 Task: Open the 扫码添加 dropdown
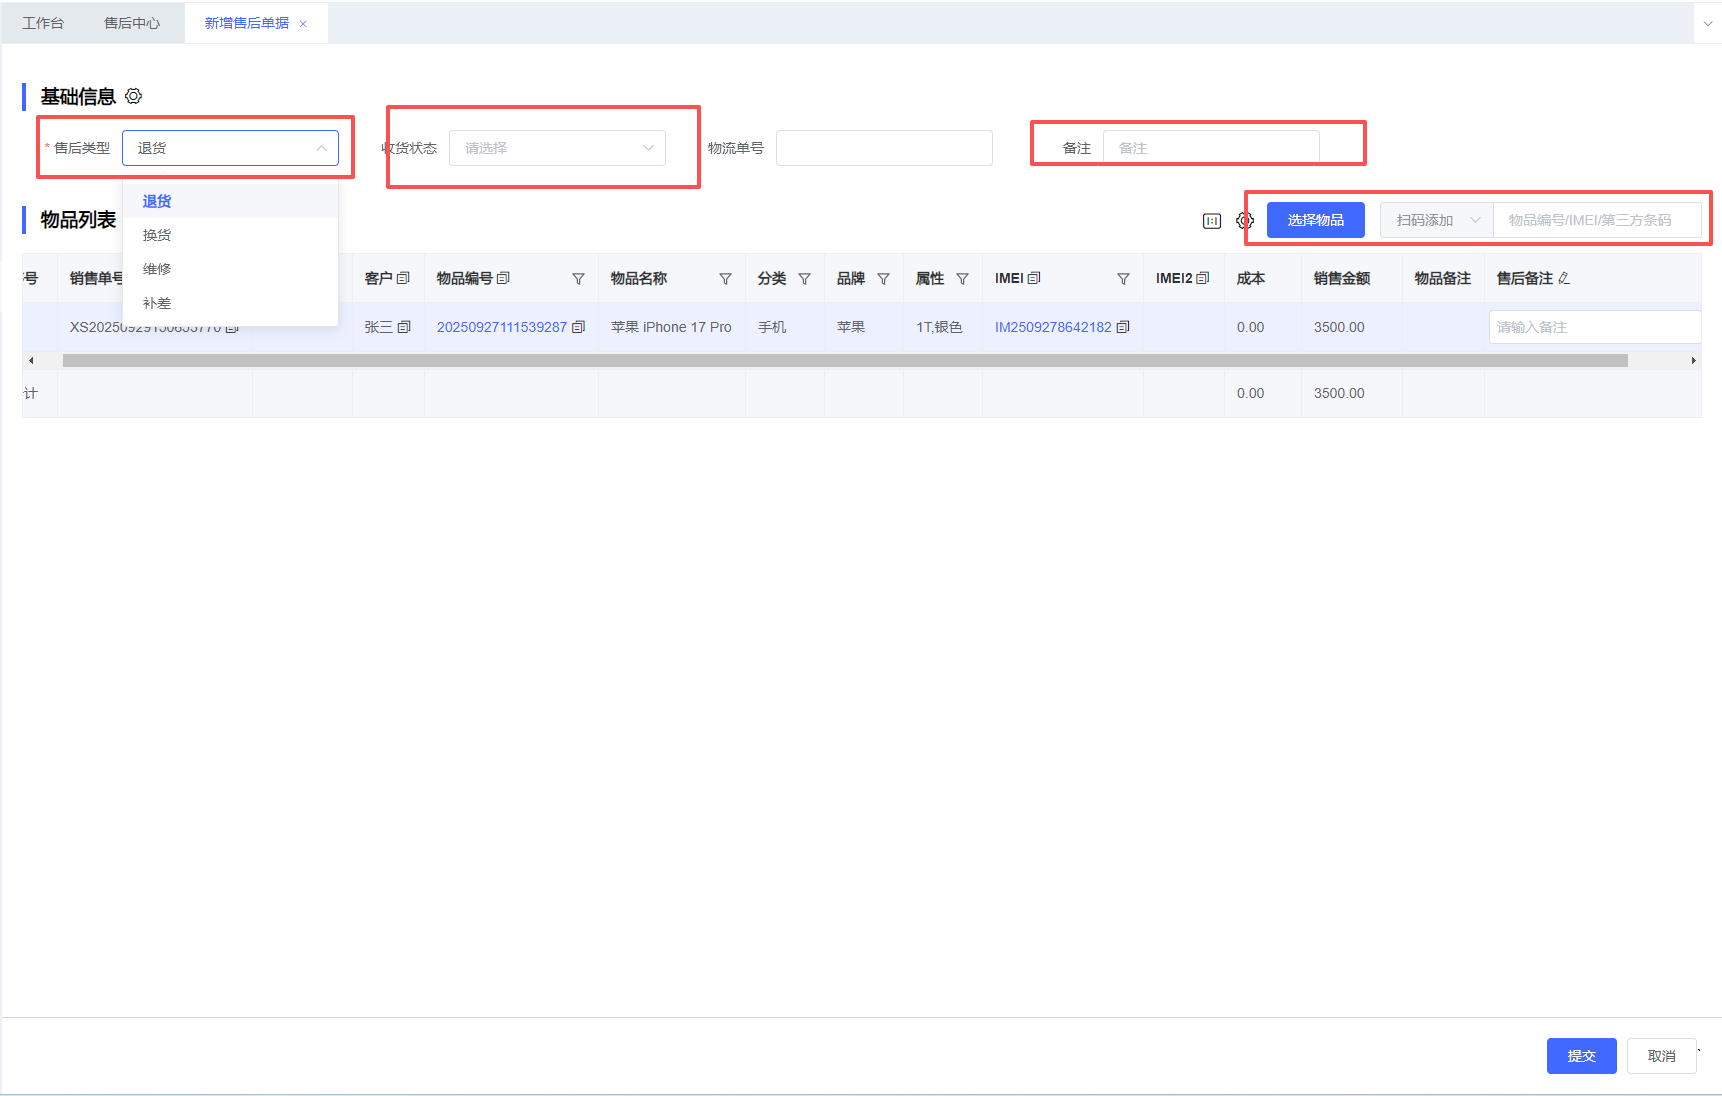click(1436, 220)
